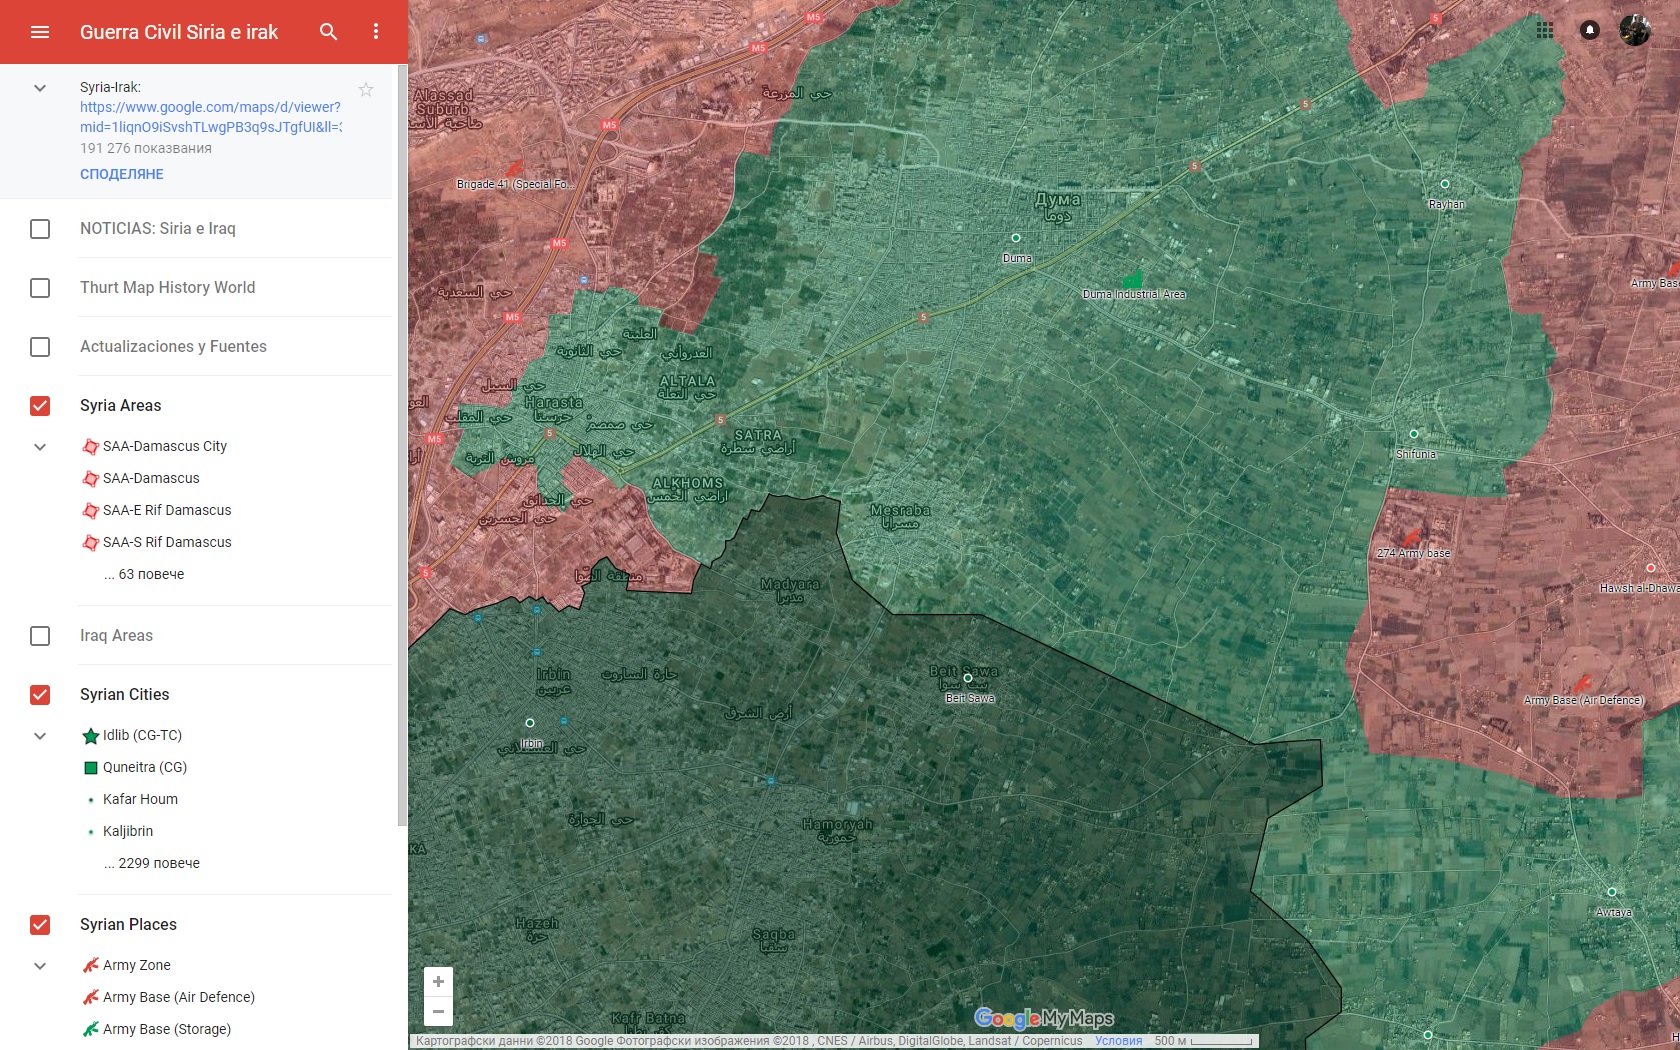This screenshot has height=1050, width=1680.
Task: Select Quneitra (CG) in the cities list
Action: 144,767
